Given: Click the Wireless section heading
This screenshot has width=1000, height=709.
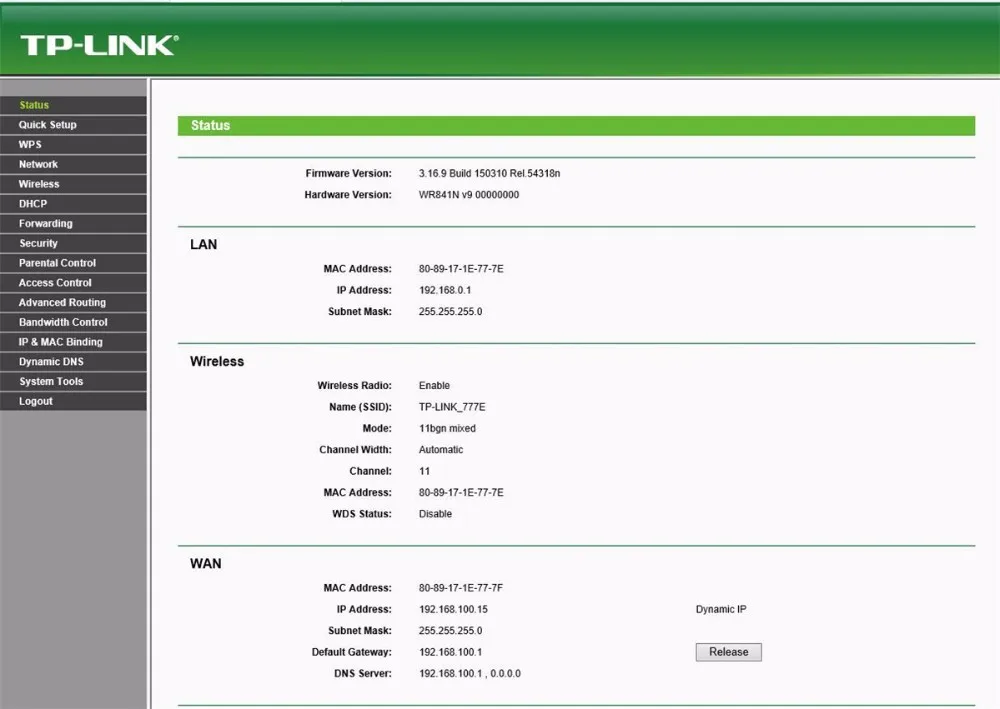Looking at the screenshot, I should 217,362.
